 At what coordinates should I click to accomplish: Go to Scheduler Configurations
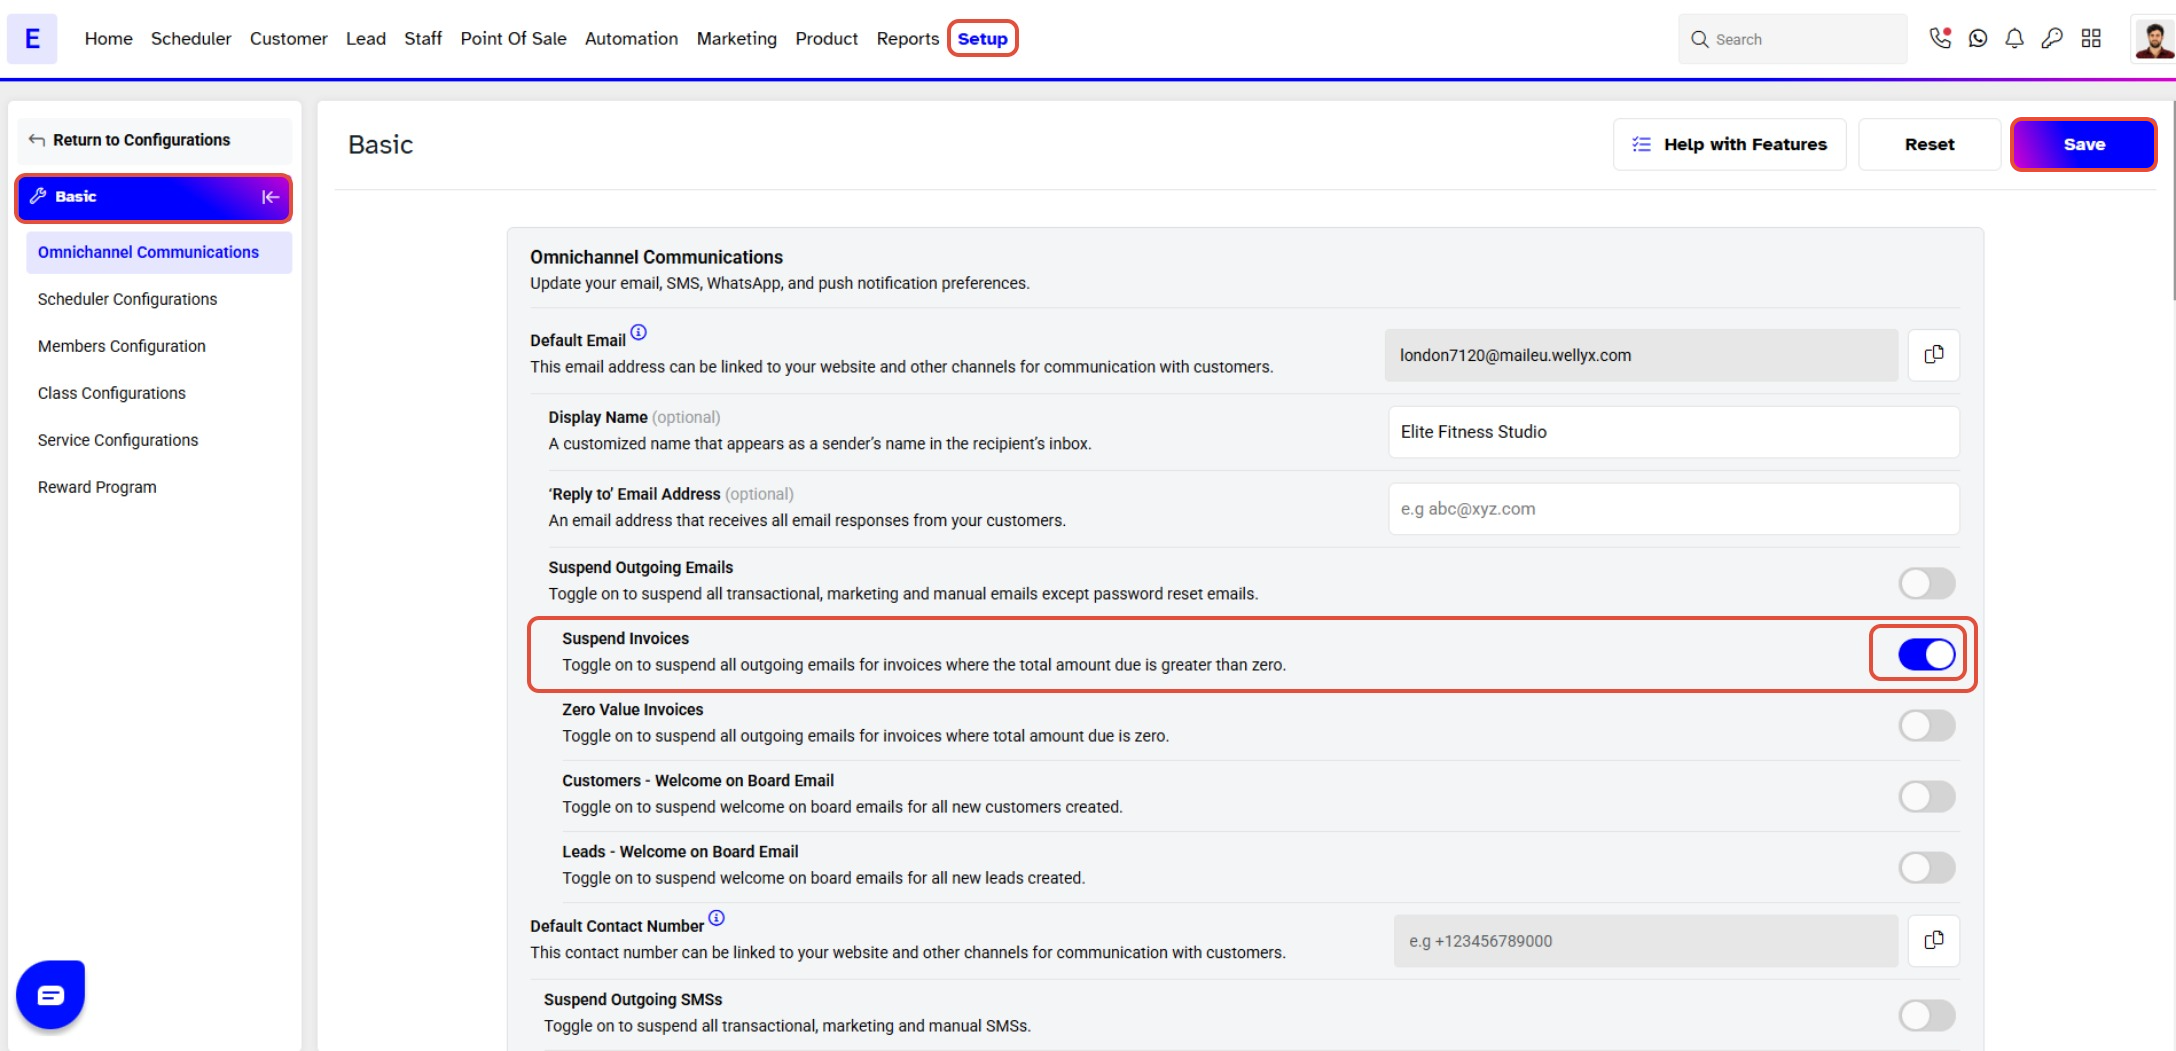[127, 299]
